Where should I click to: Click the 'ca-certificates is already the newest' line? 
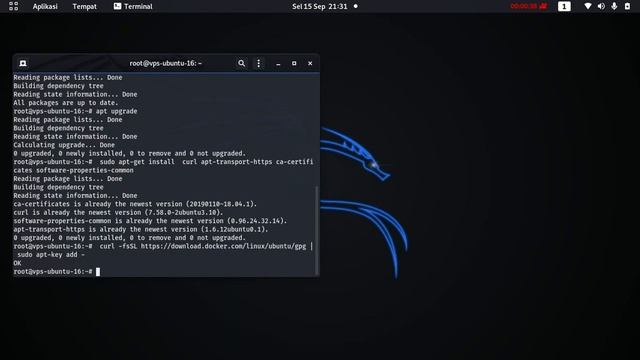pyautogui.click(x=135, y=204)
